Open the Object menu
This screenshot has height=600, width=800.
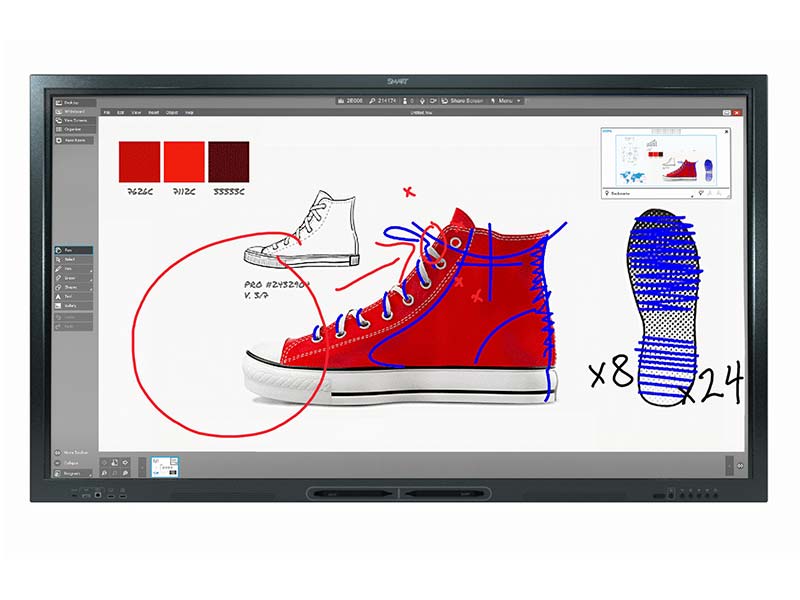coord(172,112)
